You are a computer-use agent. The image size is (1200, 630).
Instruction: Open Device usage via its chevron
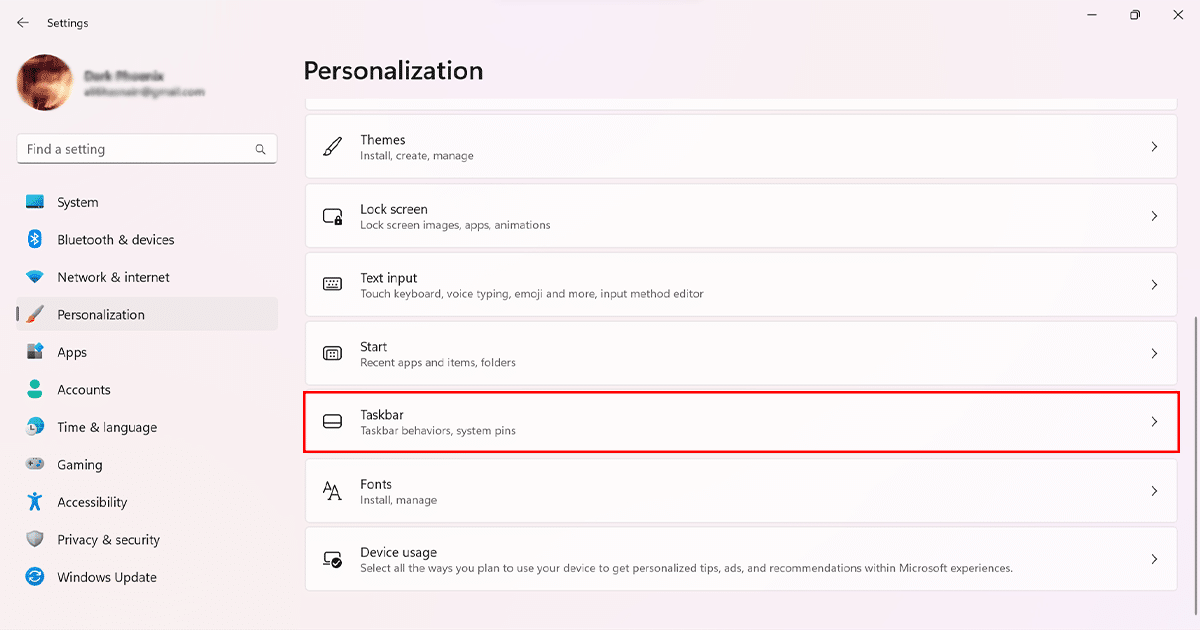[1154, 560]
